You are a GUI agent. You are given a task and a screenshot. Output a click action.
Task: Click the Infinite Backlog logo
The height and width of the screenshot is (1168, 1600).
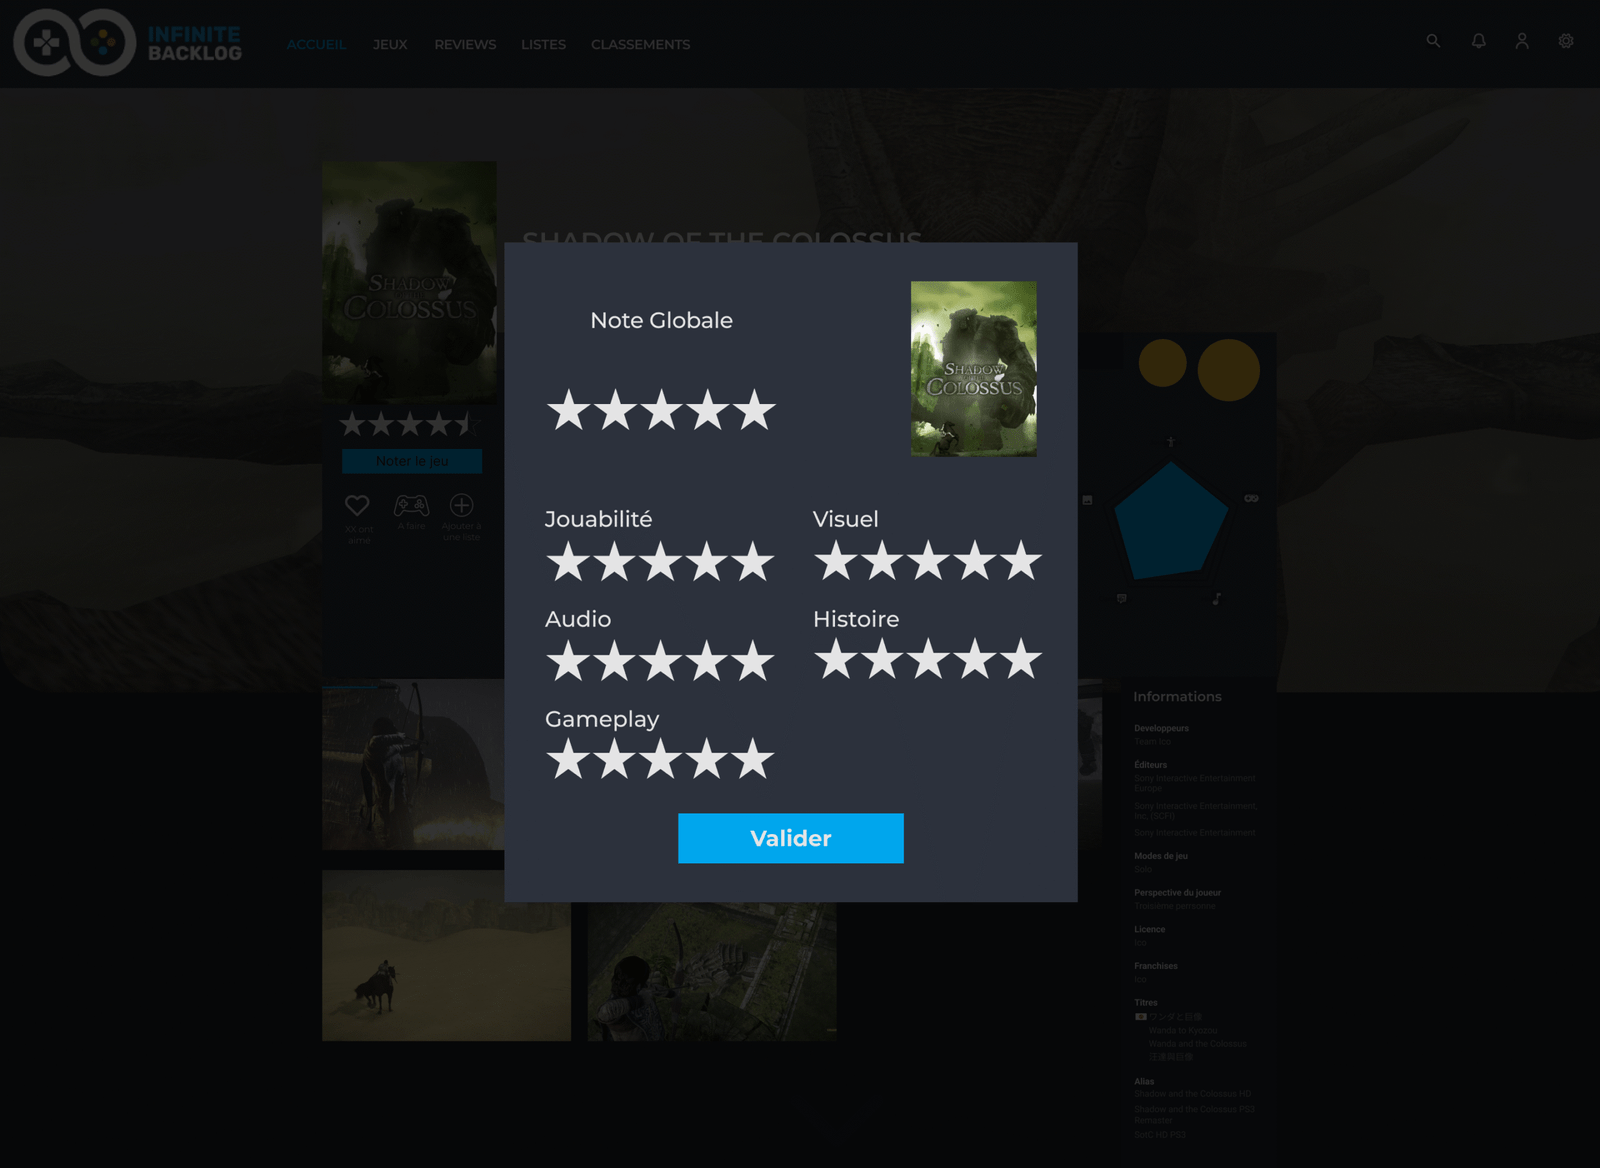[x=128, y=43]
